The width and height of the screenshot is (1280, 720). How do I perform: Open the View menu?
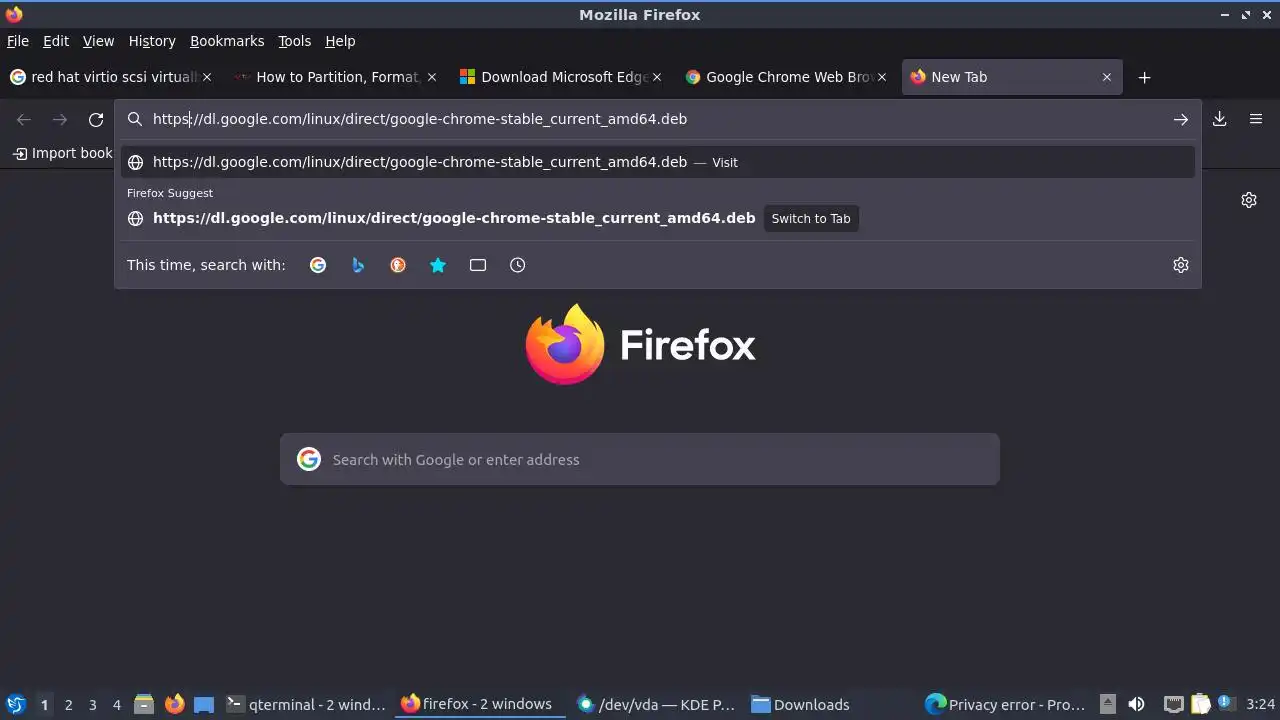(x=98, y=41)
